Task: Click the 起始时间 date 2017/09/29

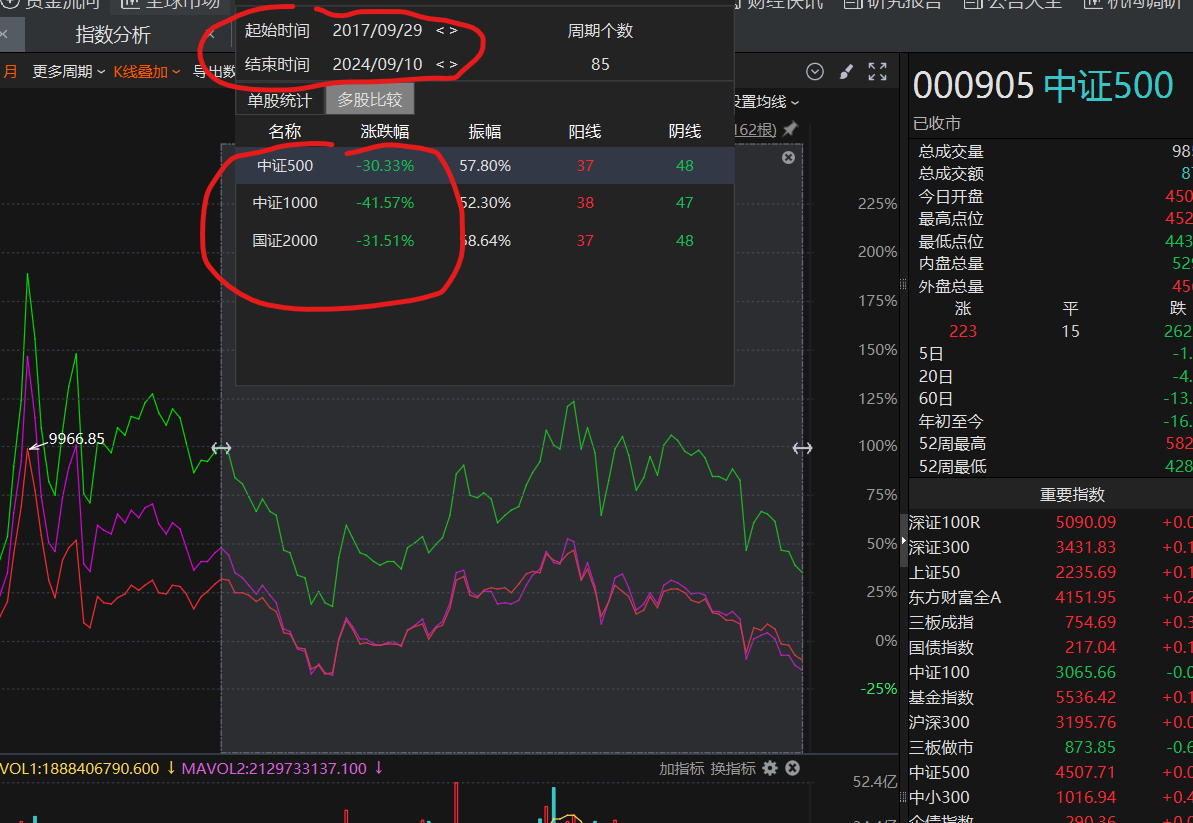Action: (x=377, y=30)
